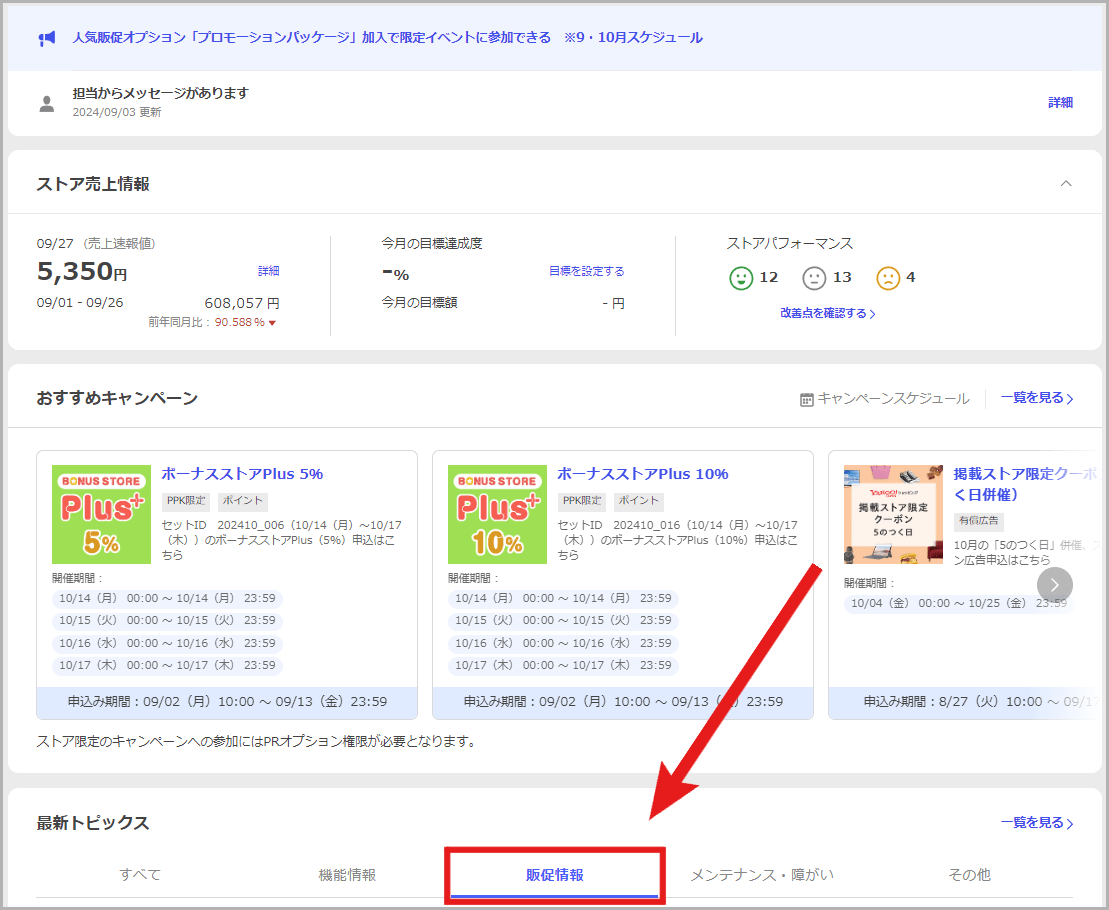Viewport: 1109px width, 910px height.
Task: Open Bonus Store Plus 5% thumbnail
Action: pos(101,514)
